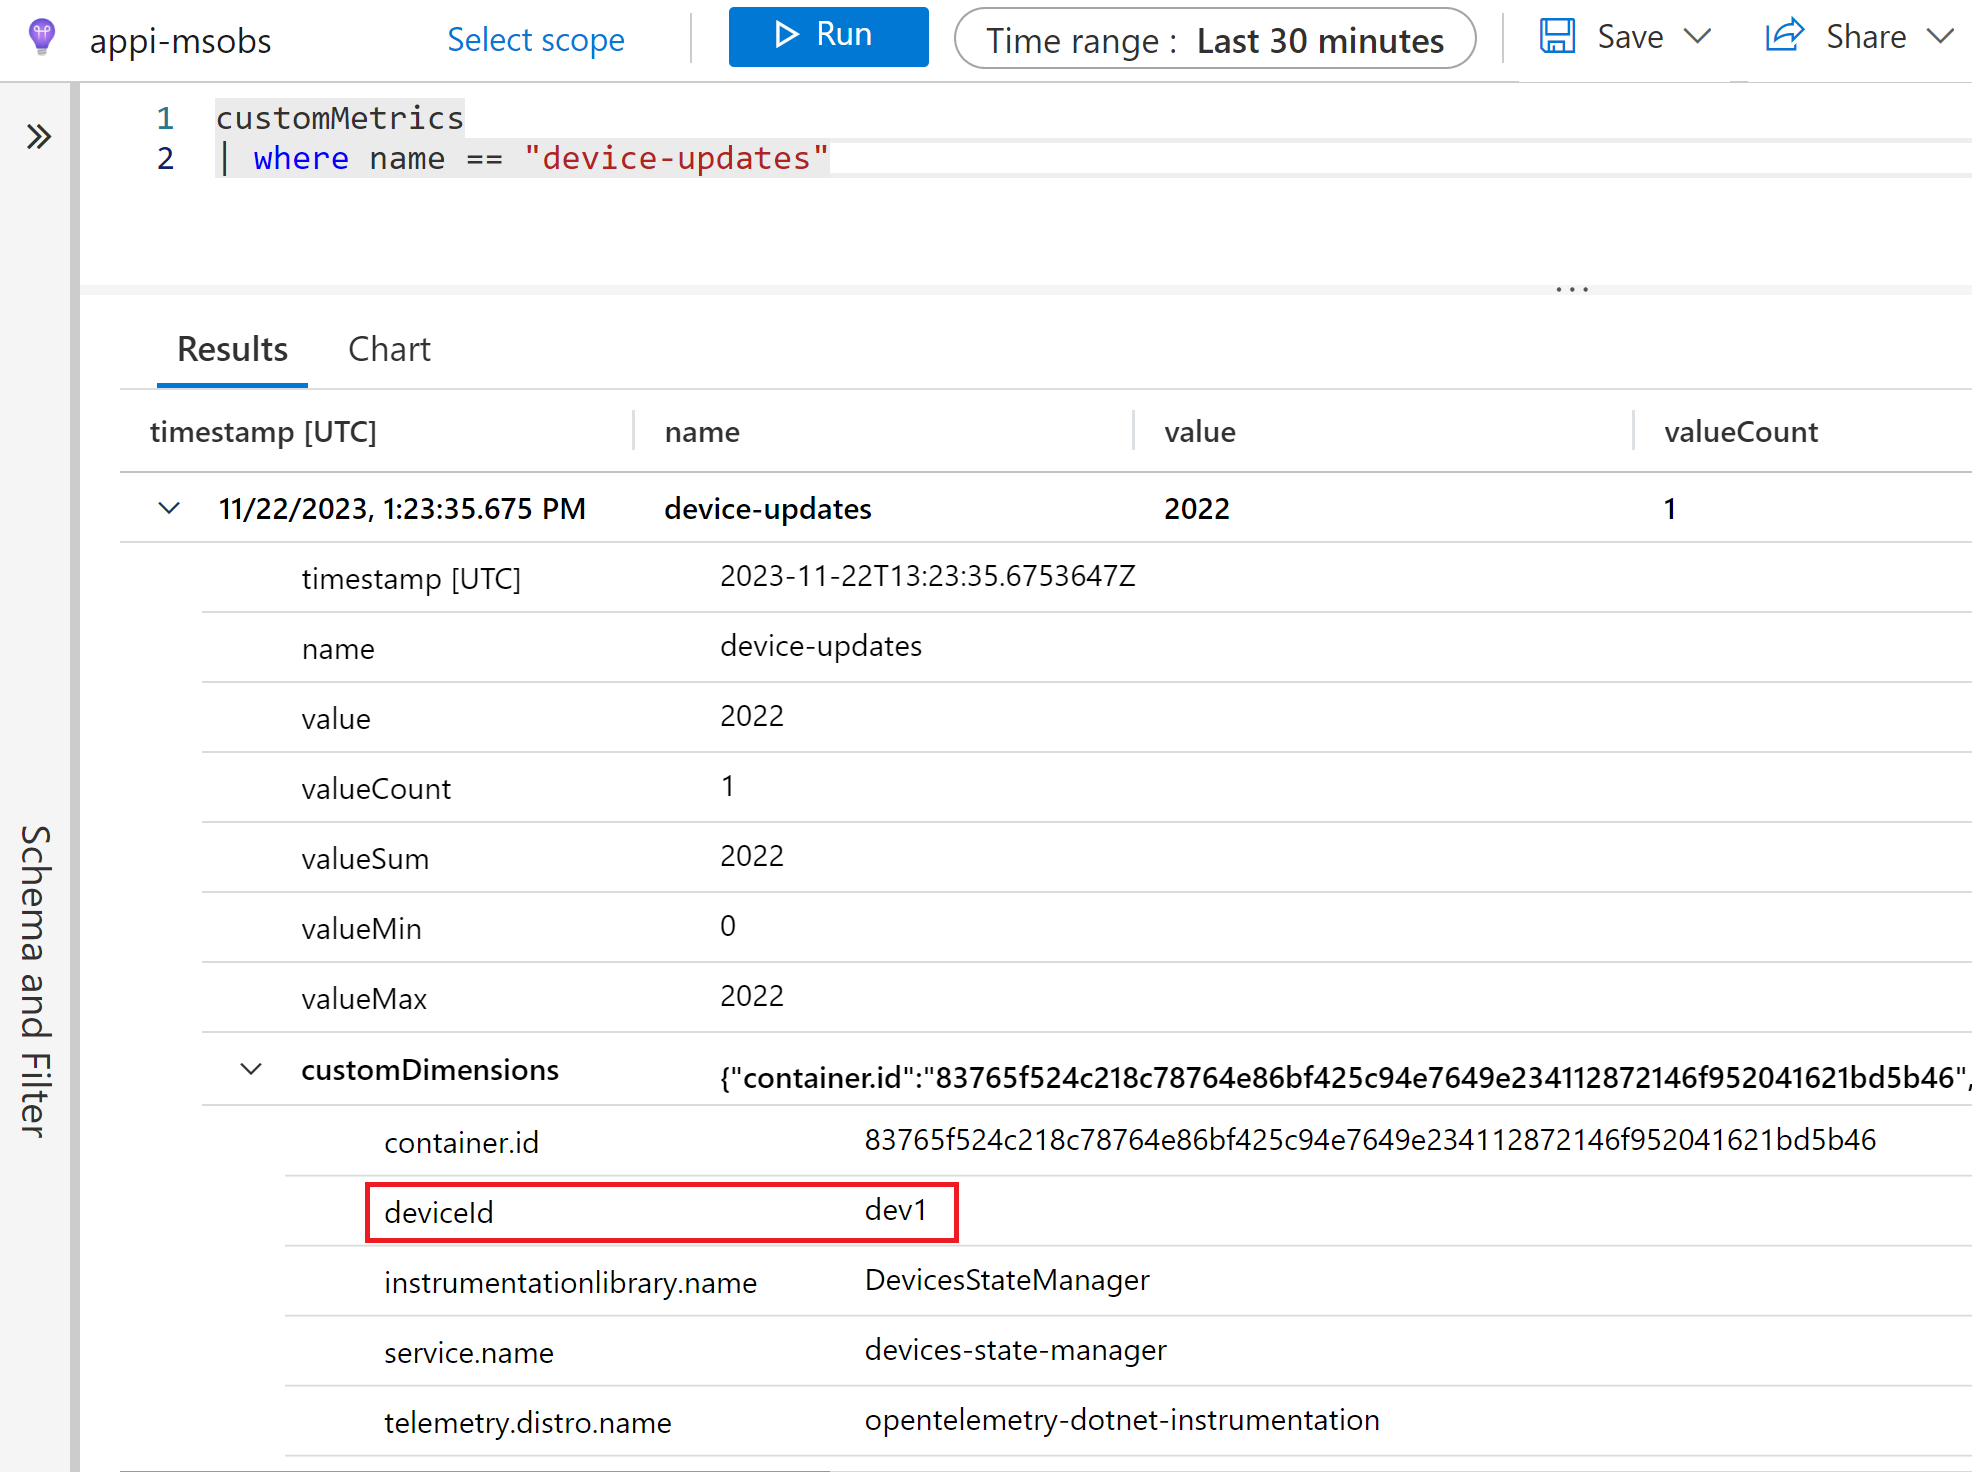Collapse the customDimensions section
1972x1472 pixels.
[x=251, y=1069]
